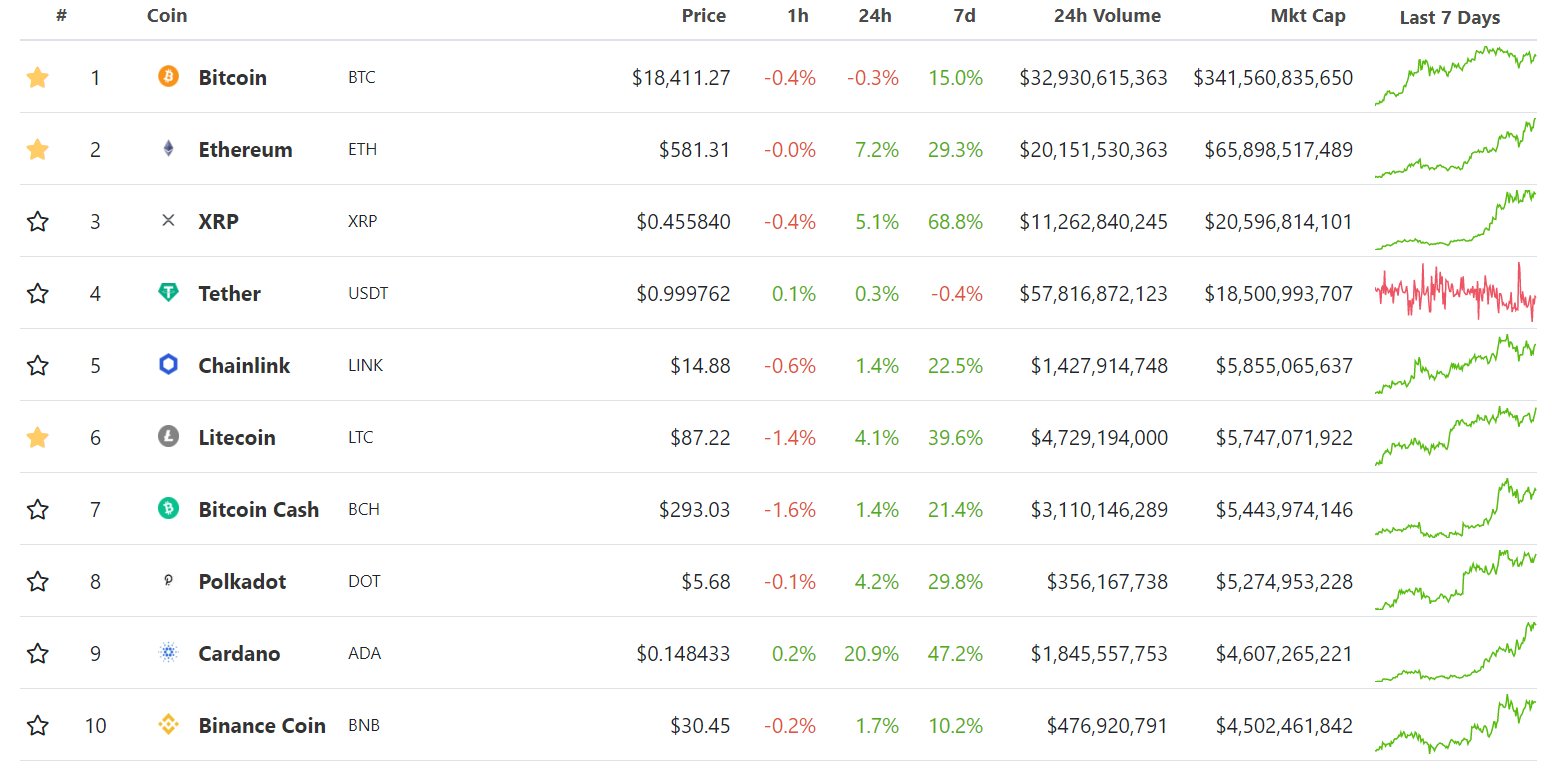Mark Bitcoin Cash as favorite
This screenshot has height=761, width=1557.
37,509
